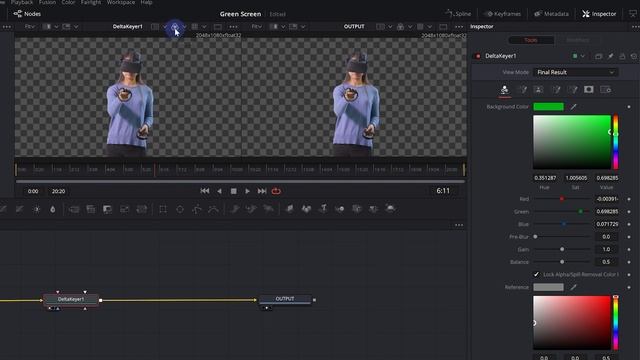Click the Value 0.698285 field
This screenshot has width=640, height=360.
(x=607, y=178)
